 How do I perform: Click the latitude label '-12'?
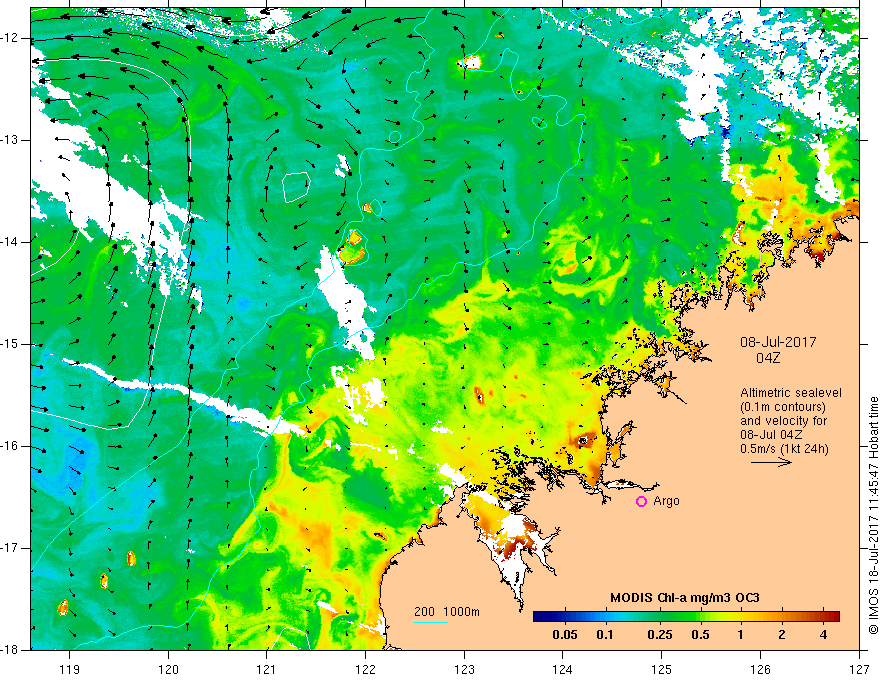[10, 38]
